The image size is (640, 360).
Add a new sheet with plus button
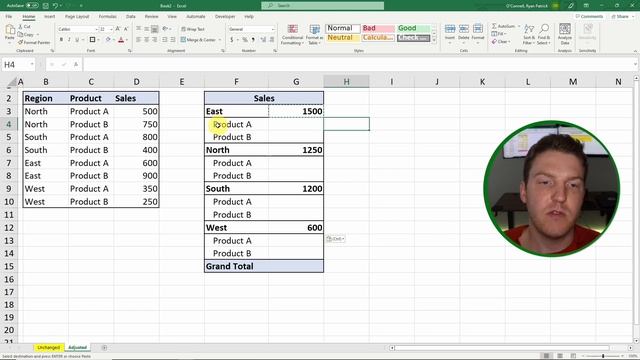point(104,348)
